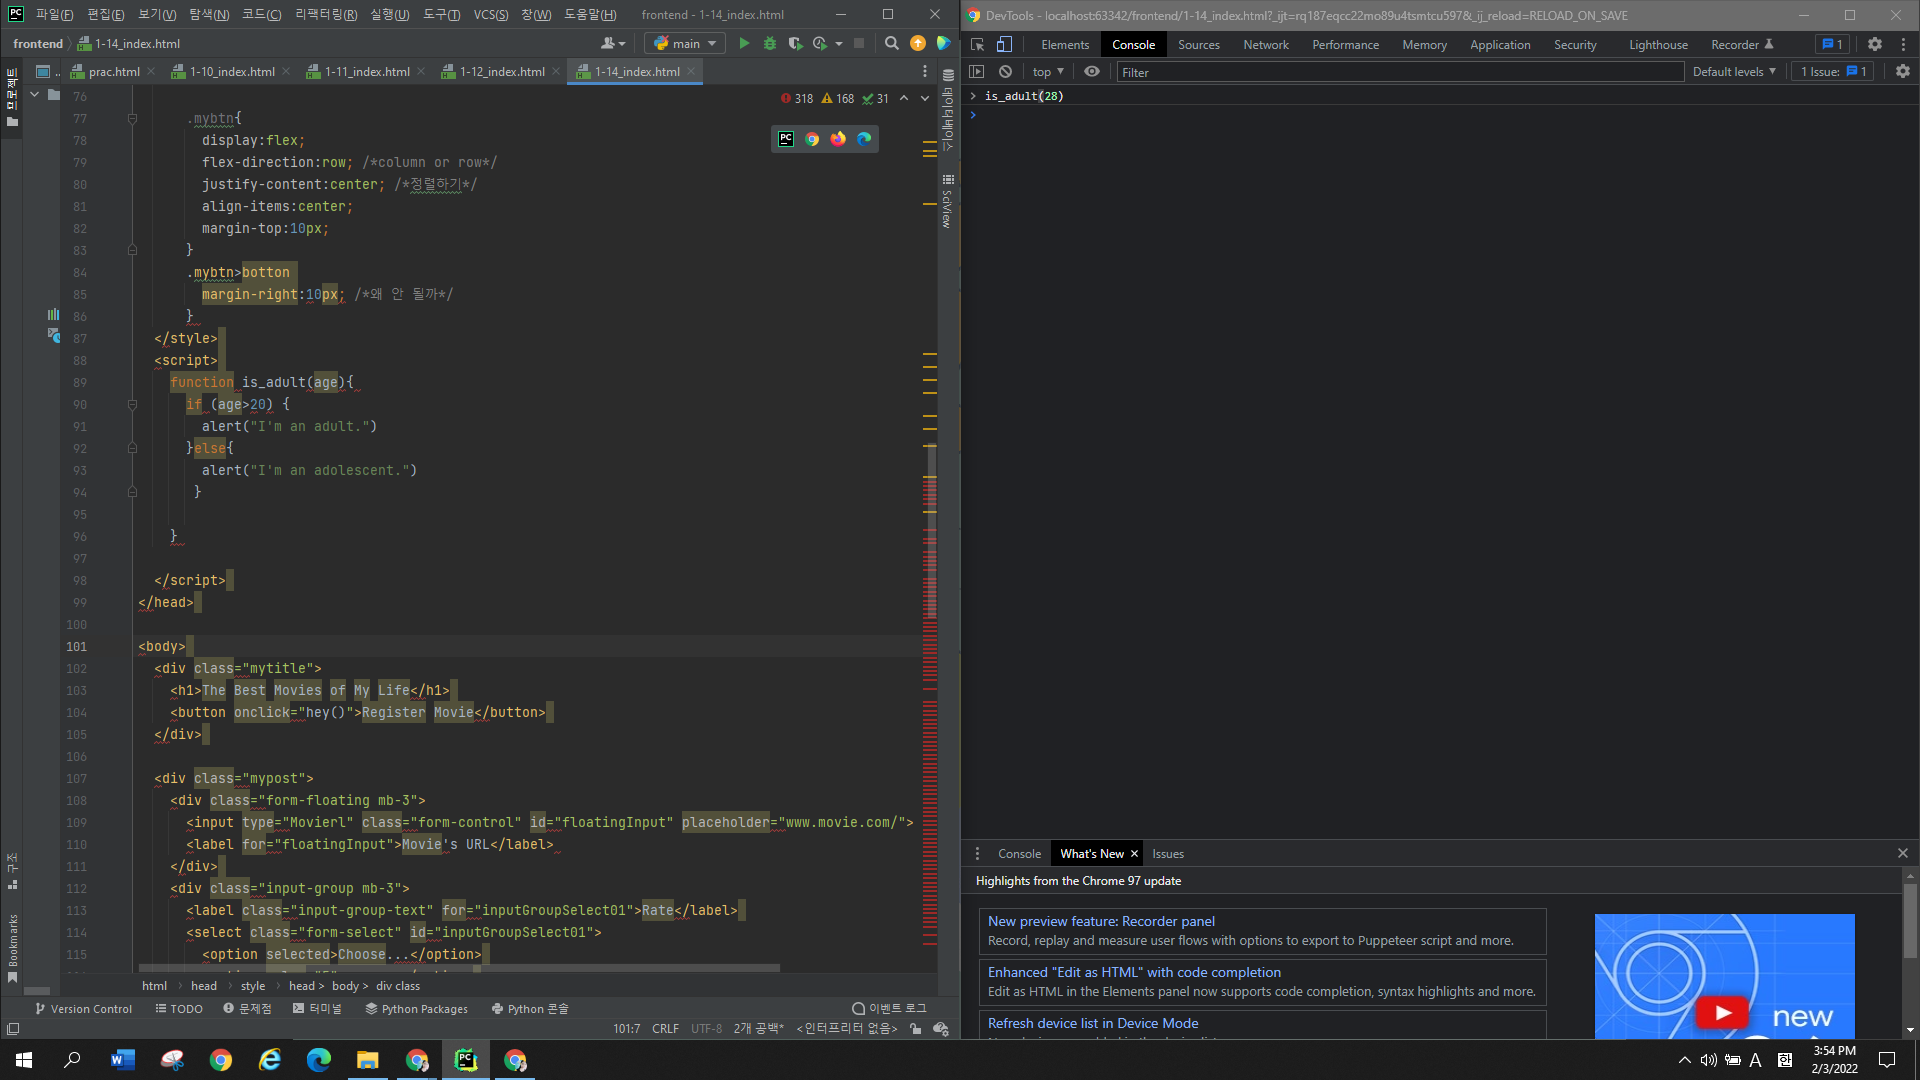Open the Python Packages tool window
This screenshot has height=1080, width=1920.
click(x=416, y=1008)
